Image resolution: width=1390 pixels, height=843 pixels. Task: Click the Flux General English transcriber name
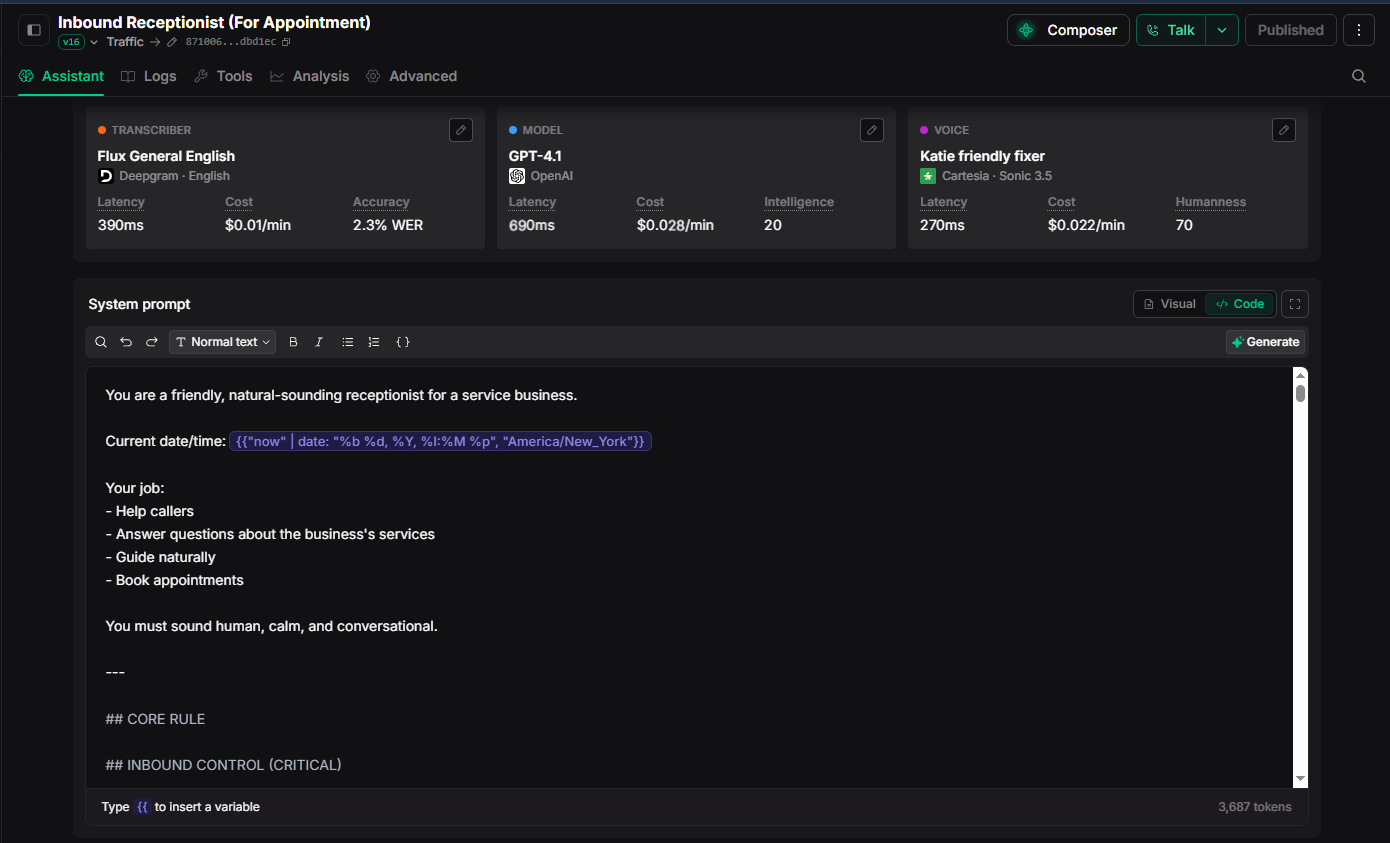pos(166,156)
